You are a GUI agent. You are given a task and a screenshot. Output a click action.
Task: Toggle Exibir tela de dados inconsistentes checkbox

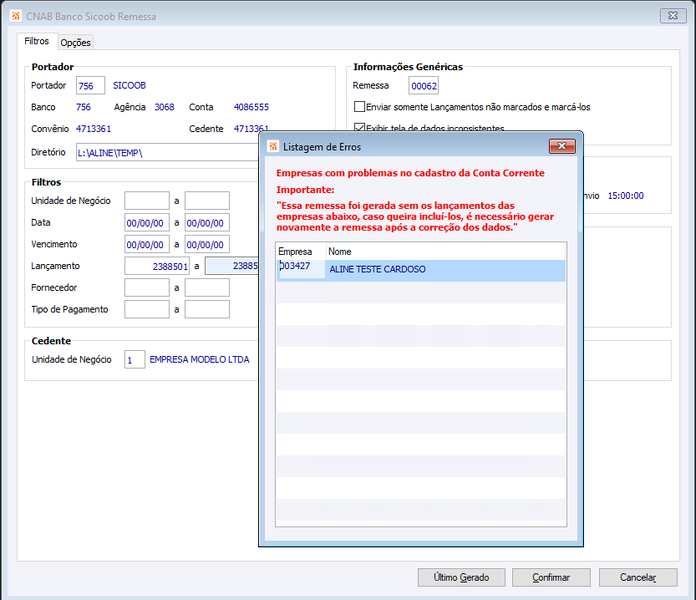360,127
